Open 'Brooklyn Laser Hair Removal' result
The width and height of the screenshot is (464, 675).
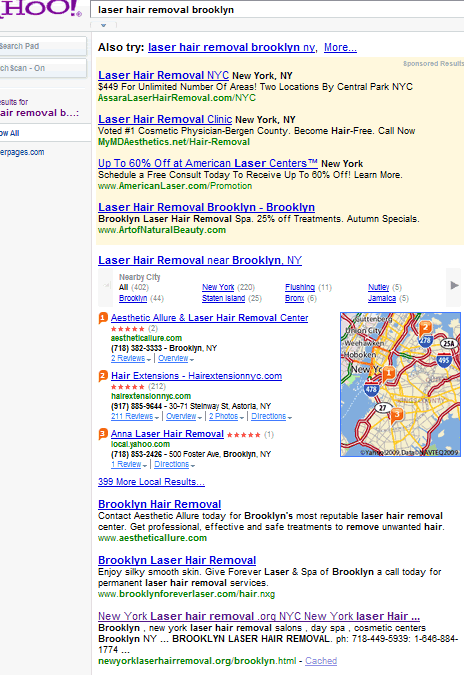tap(177, 560)
